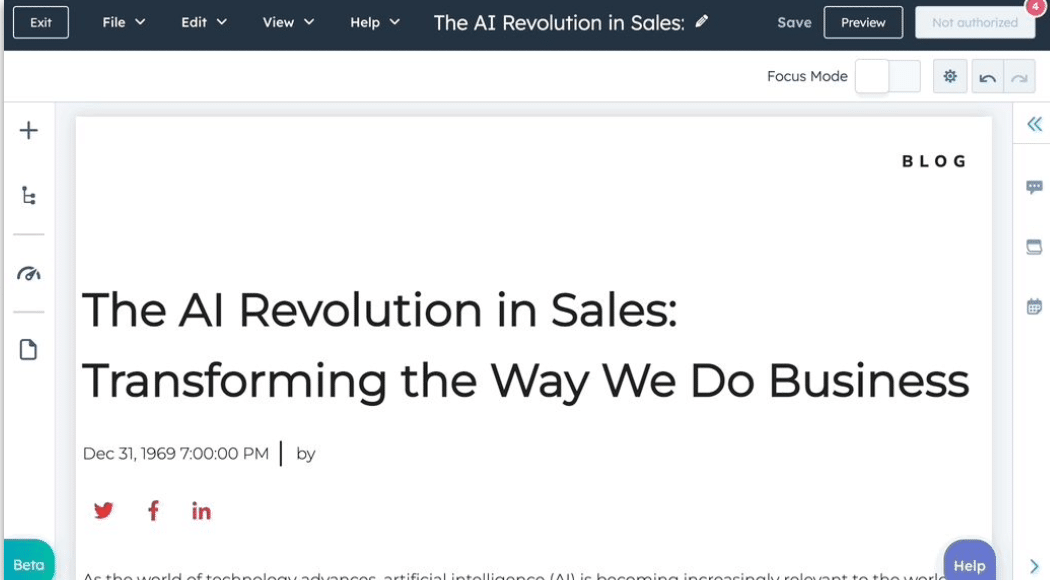
Task: Click the LinkedIn share icon
Action: [201, 510]
